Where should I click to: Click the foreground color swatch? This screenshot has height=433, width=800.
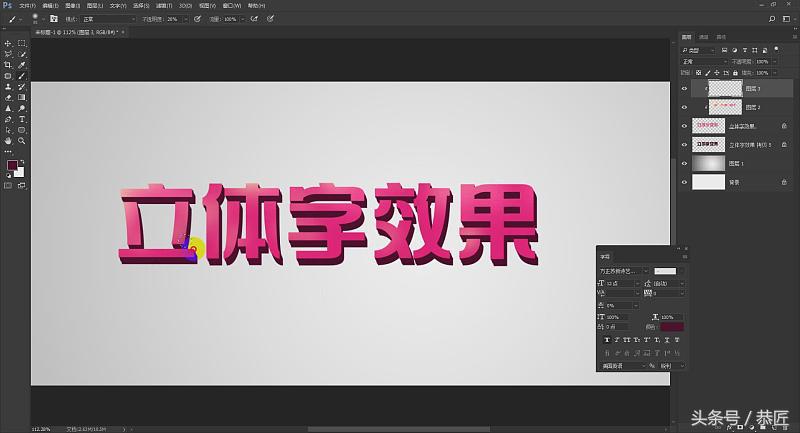pyautogui.click(x=12, y=165)
